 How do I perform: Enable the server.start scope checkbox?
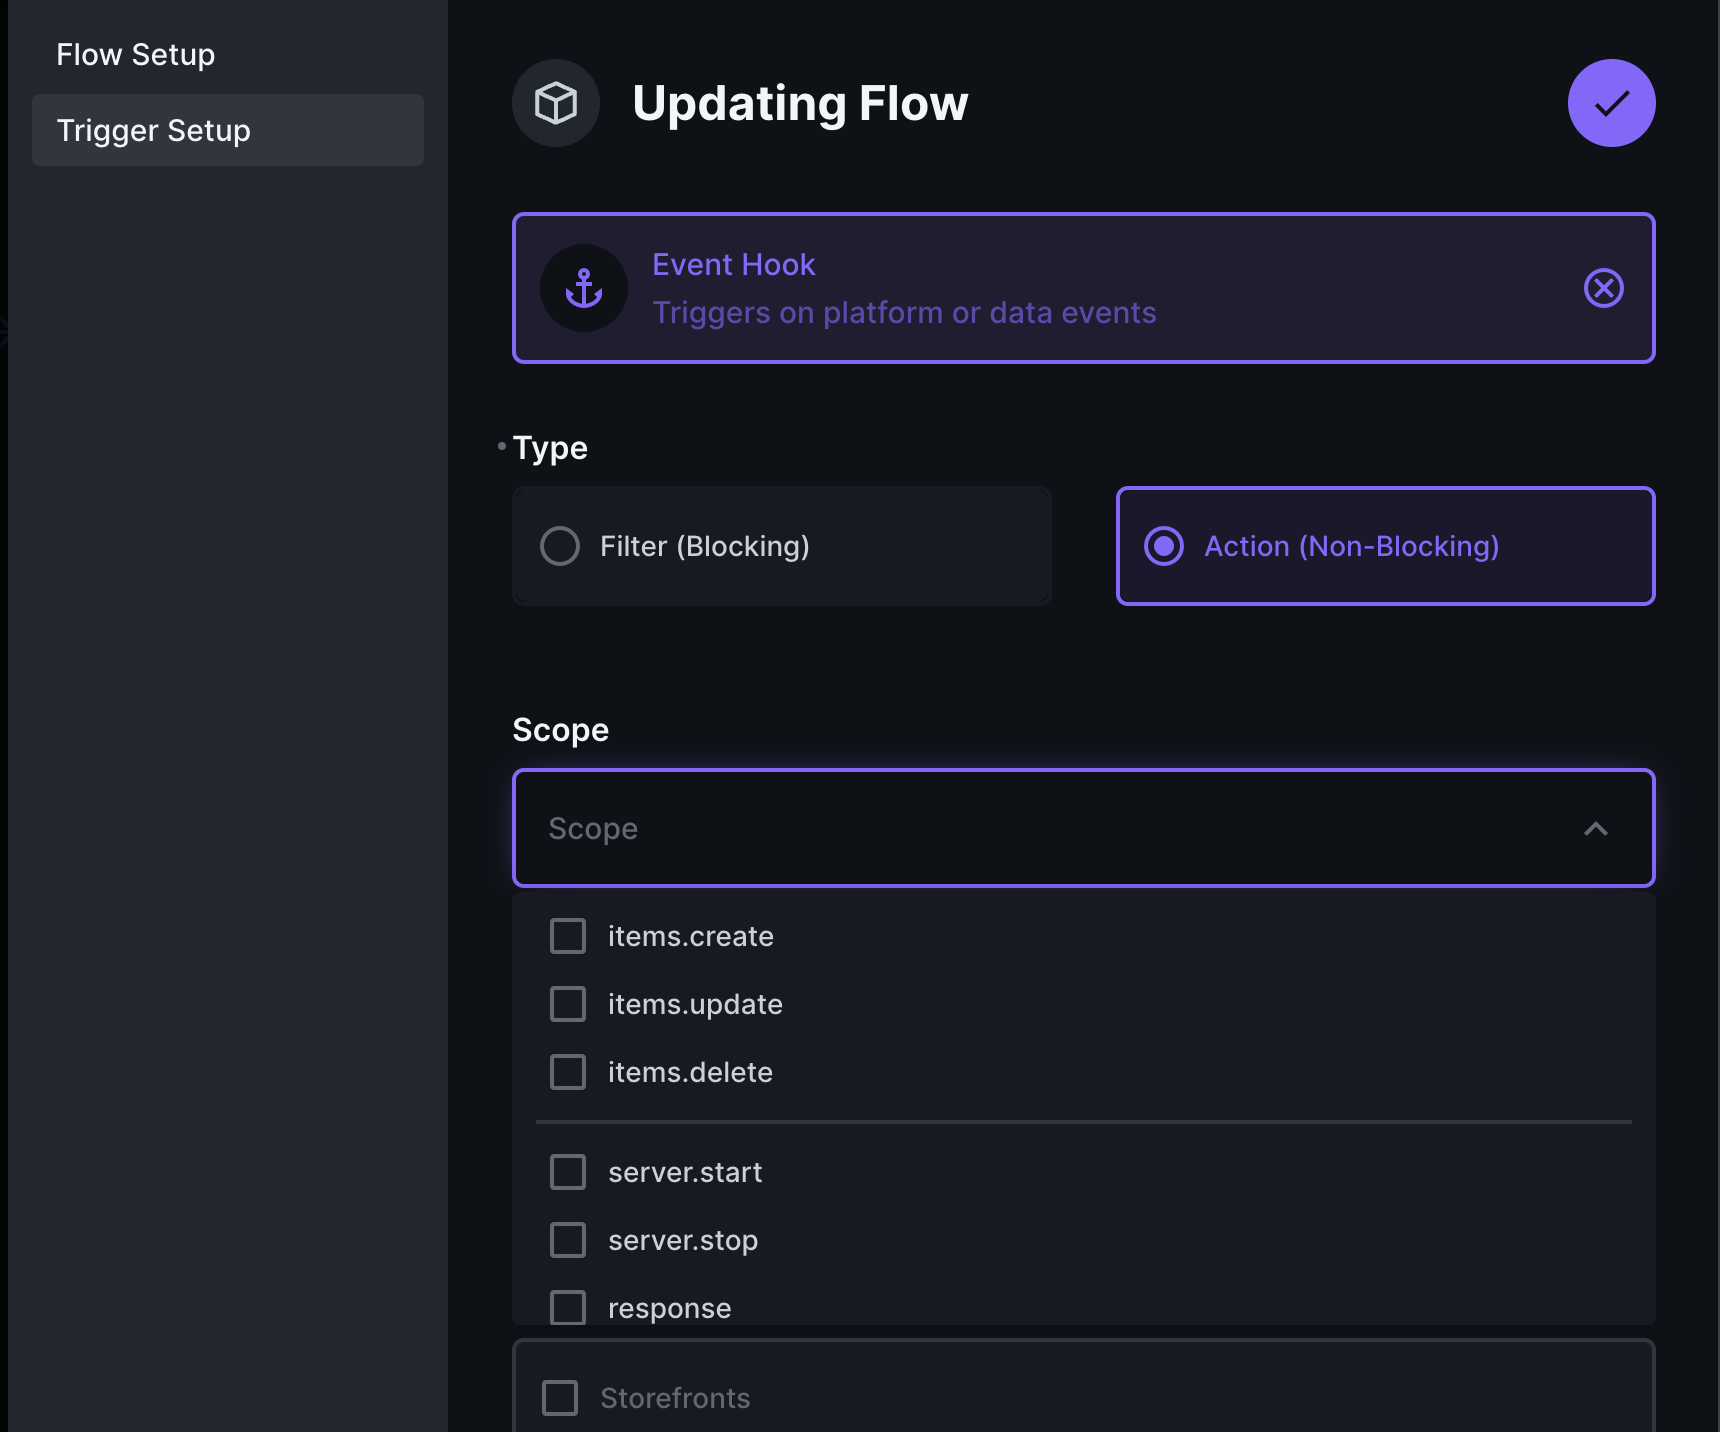point(568,1172)
